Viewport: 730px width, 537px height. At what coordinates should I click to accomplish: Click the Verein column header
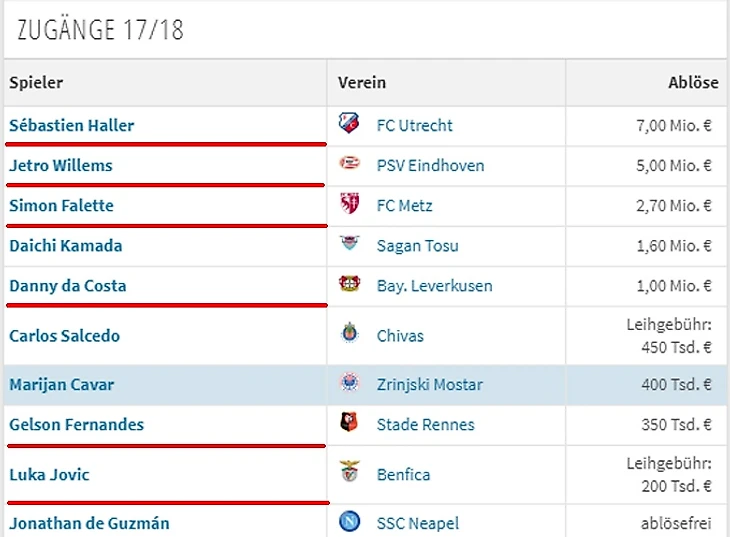pos(362,83)
